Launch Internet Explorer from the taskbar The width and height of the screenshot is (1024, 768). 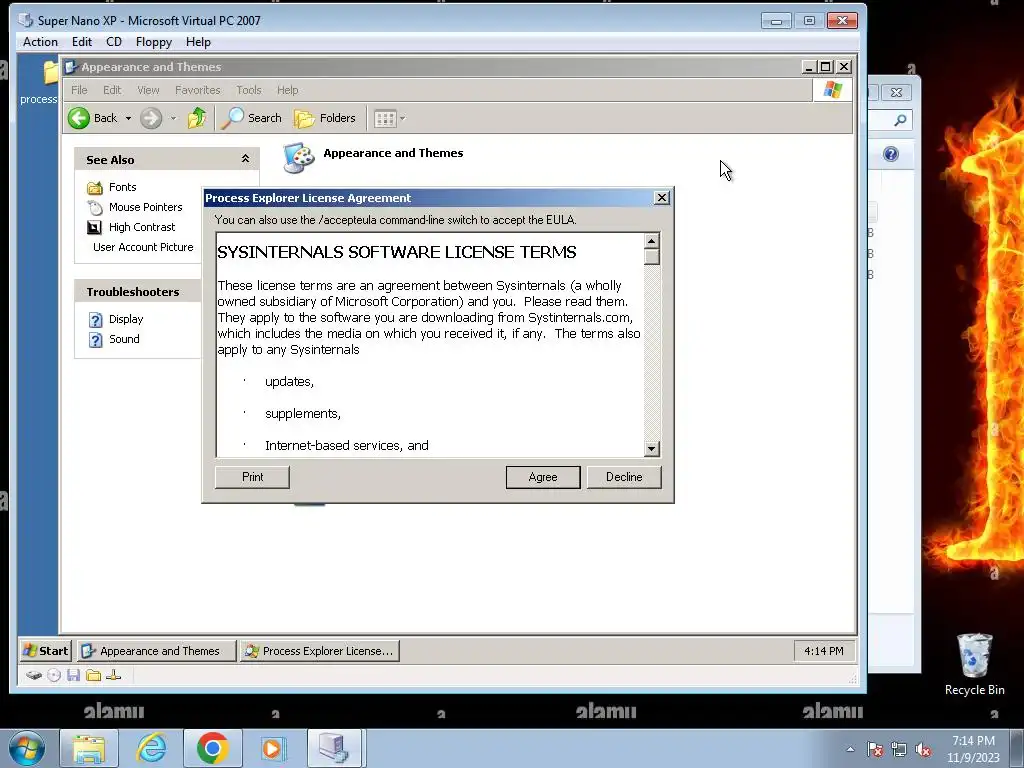point(151,748)
